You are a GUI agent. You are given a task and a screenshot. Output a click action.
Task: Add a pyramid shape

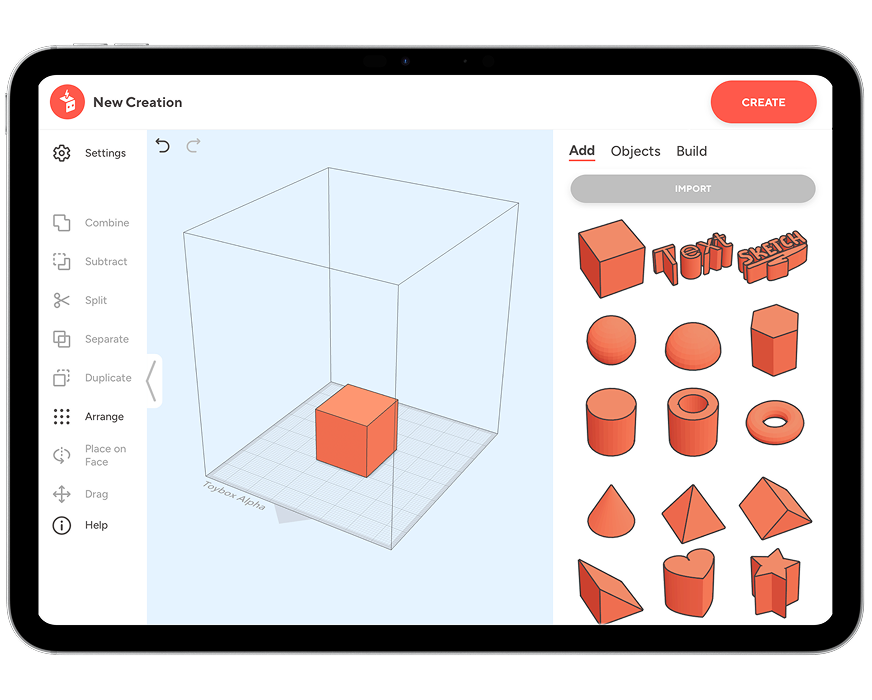693,514
